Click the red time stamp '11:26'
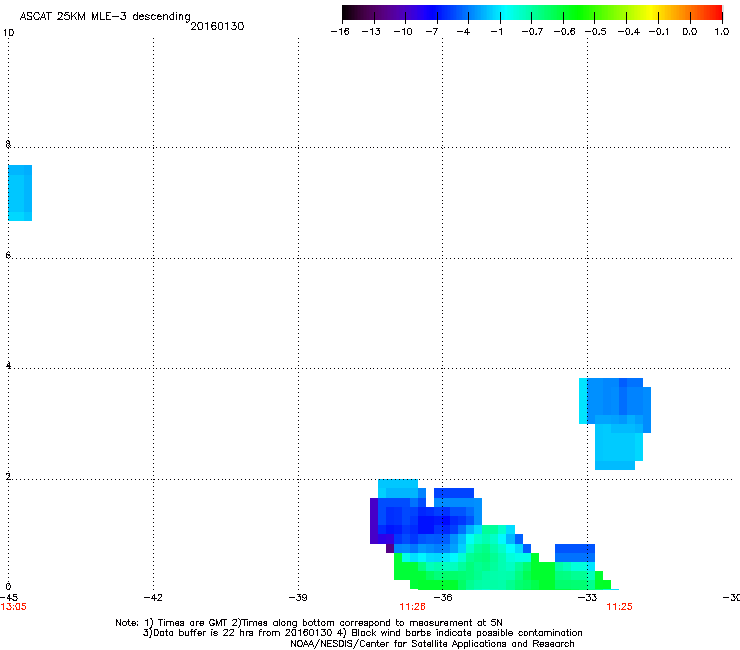 click(x=412, y=607)
